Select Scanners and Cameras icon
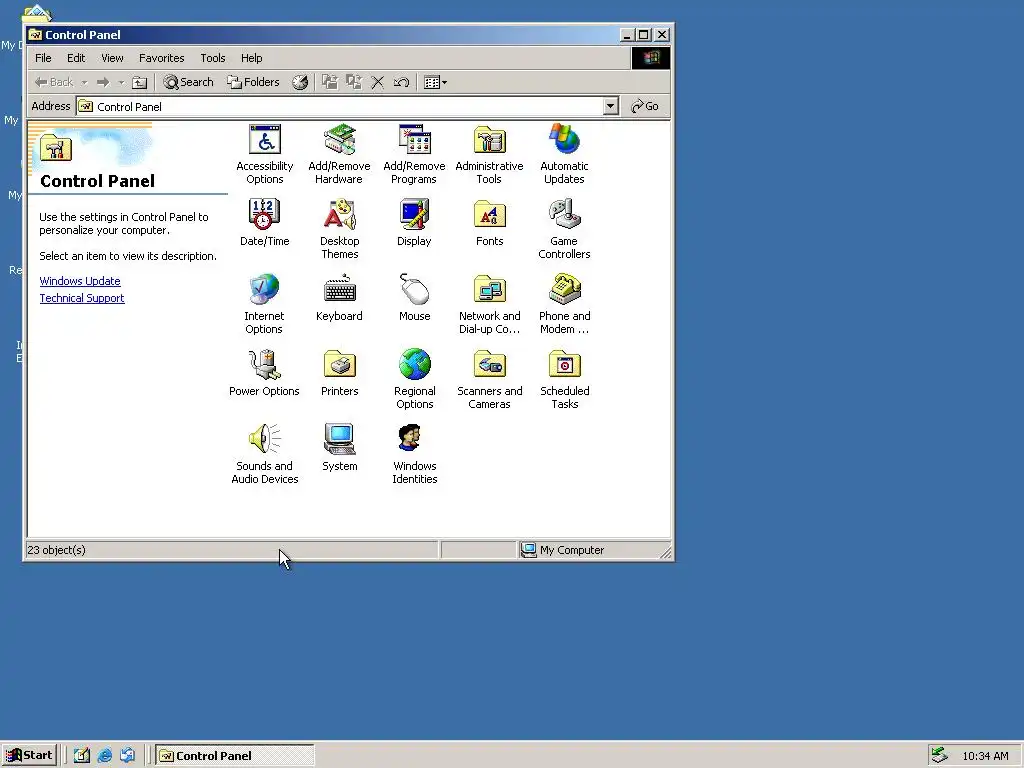The image size is (1024, 768). (x=489, y=379)
